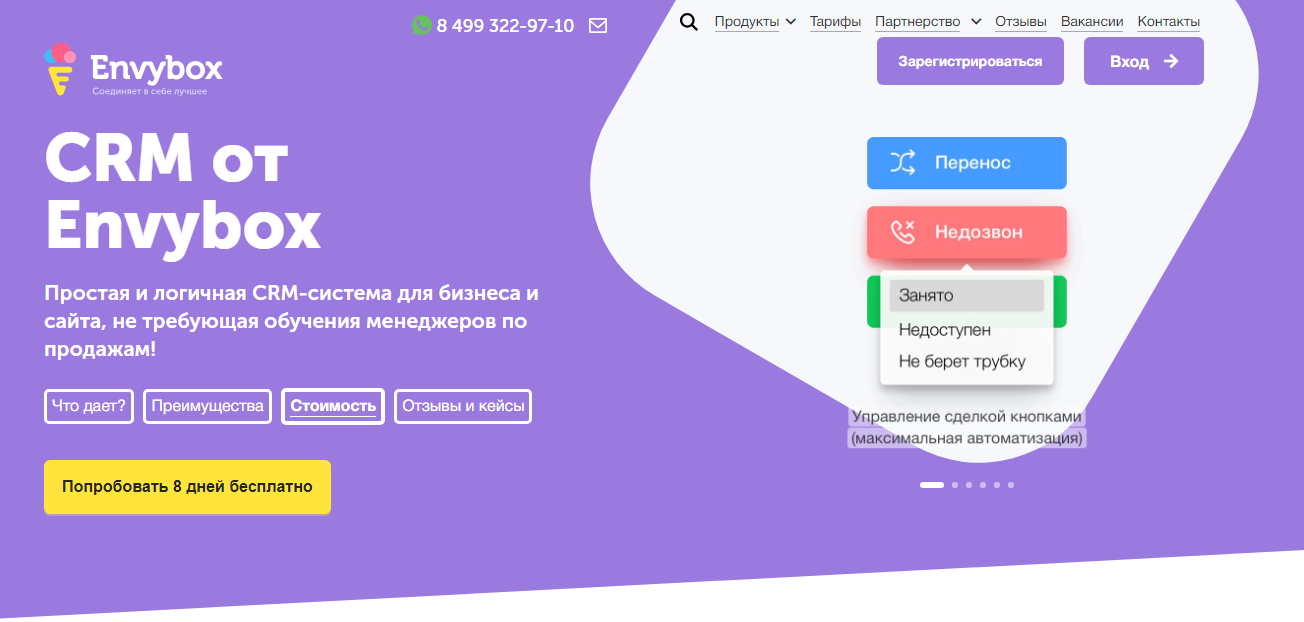Jump to the Стоимость section
Image resolution: width=1304 pixels, height=622 pixels.
click(x=333, y=406)
